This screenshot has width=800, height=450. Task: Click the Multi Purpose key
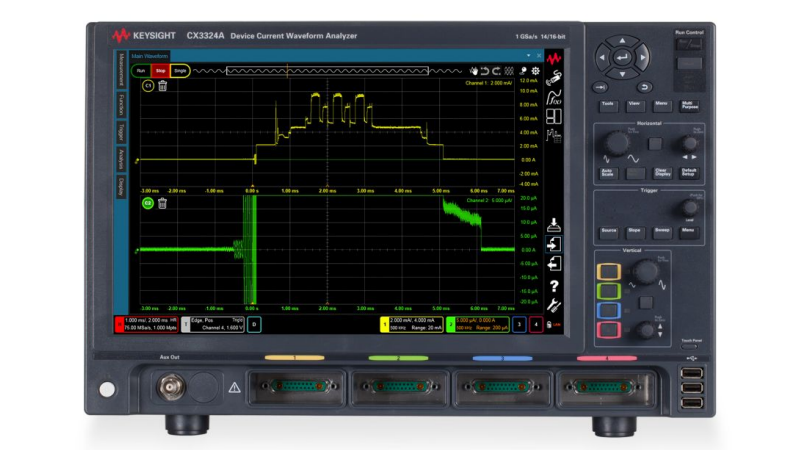pyautogui.click(x=689, y=106)
